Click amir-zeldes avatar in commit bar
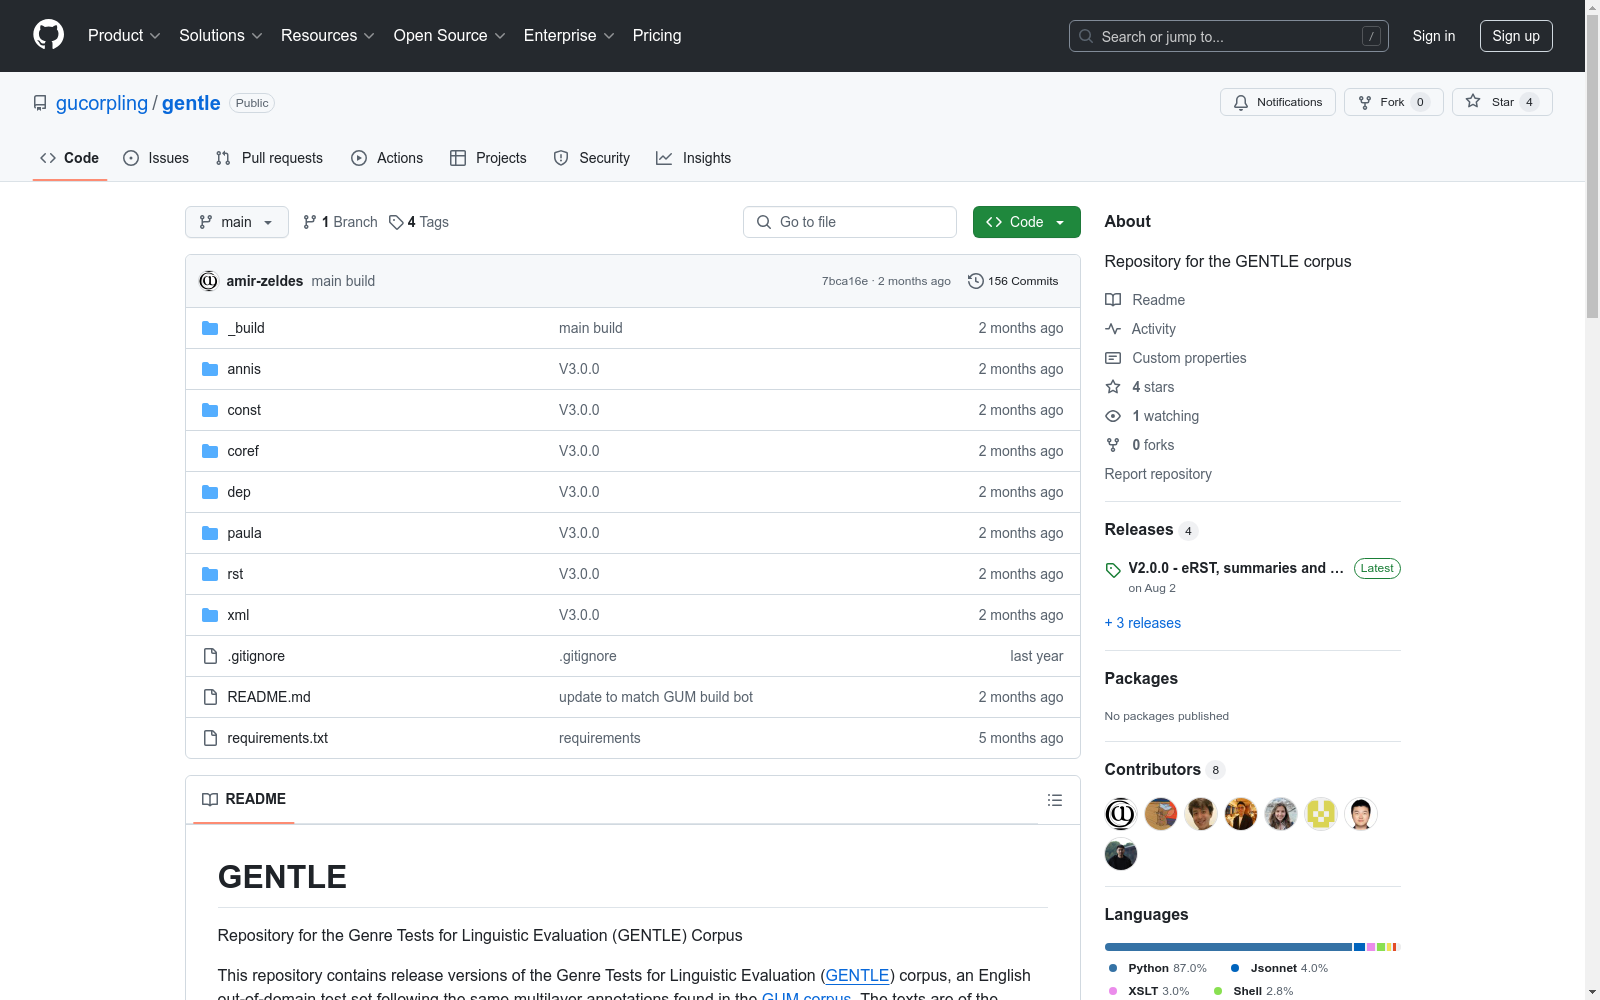The height and width of the screenshot is (1000, 1600). (208, 281)
